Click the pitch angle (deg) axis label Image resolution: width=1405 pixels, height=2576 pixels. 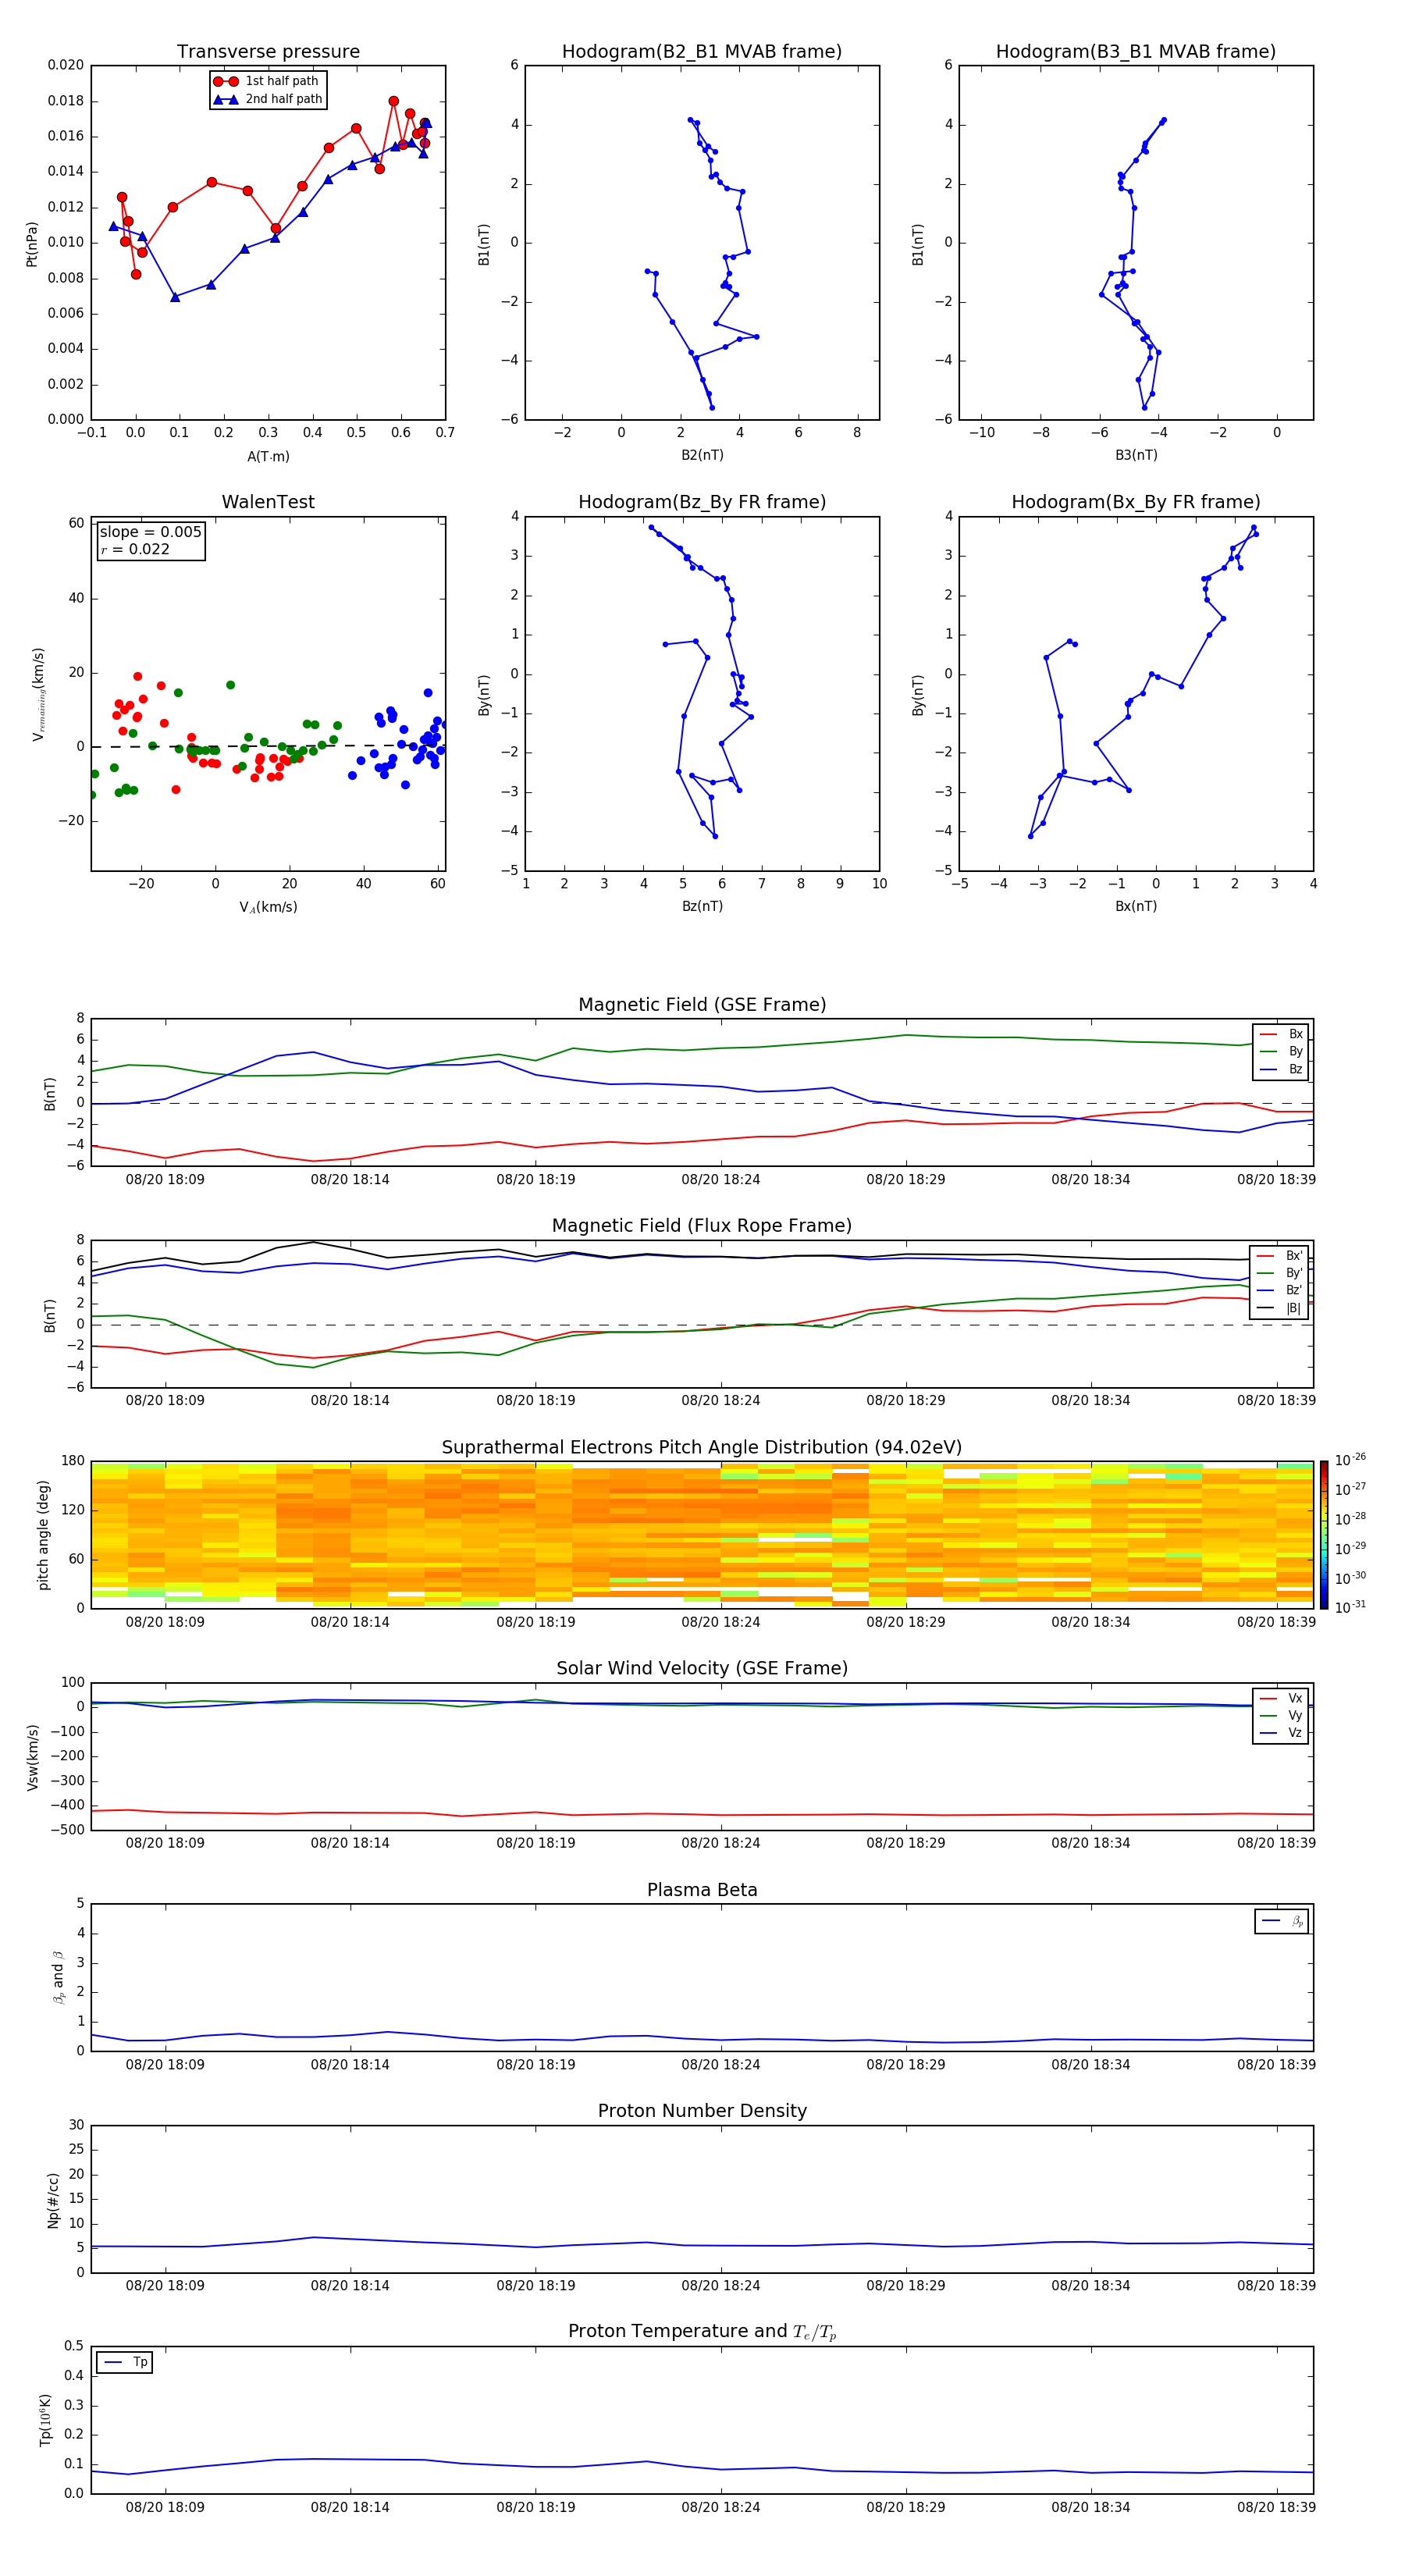(x=43, y=1534)
